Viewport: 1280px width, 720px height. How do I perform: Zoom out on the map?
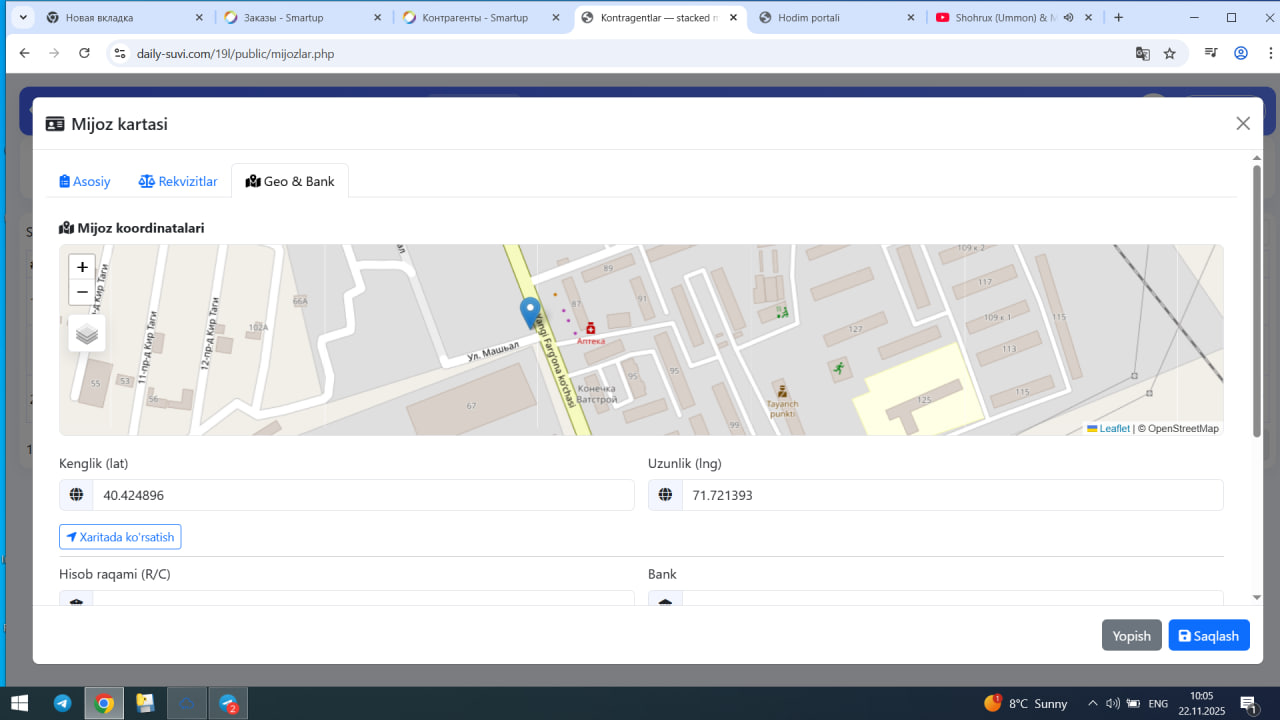click(82, 292)
